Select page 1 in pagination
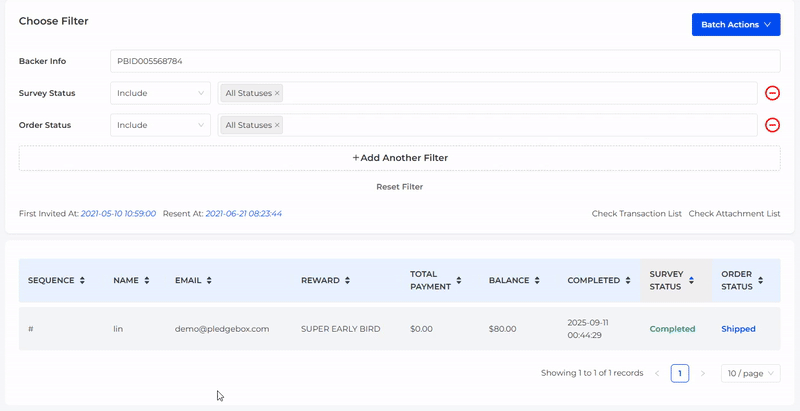 (680, 373)
